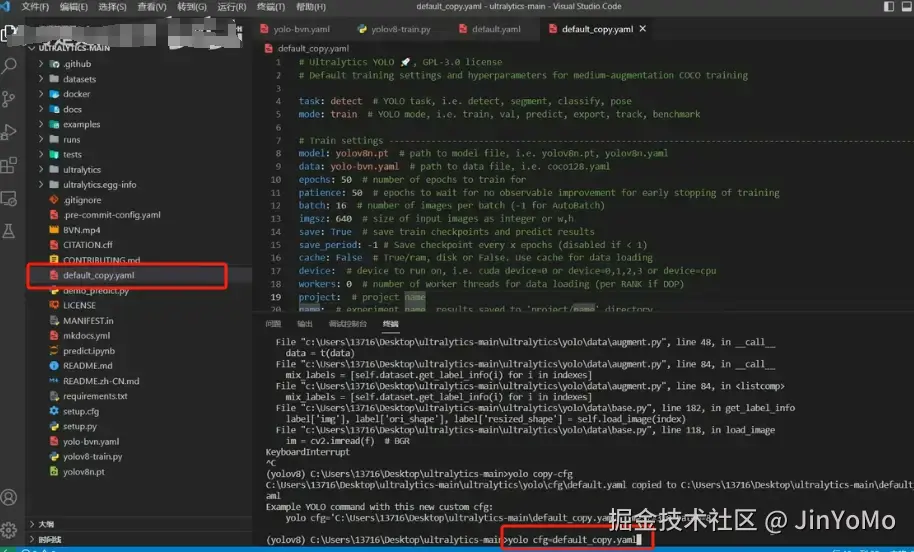The width and height of the screenshot is (914, 552).
Task: Expand the runs folder
Action: pos(41,139)
